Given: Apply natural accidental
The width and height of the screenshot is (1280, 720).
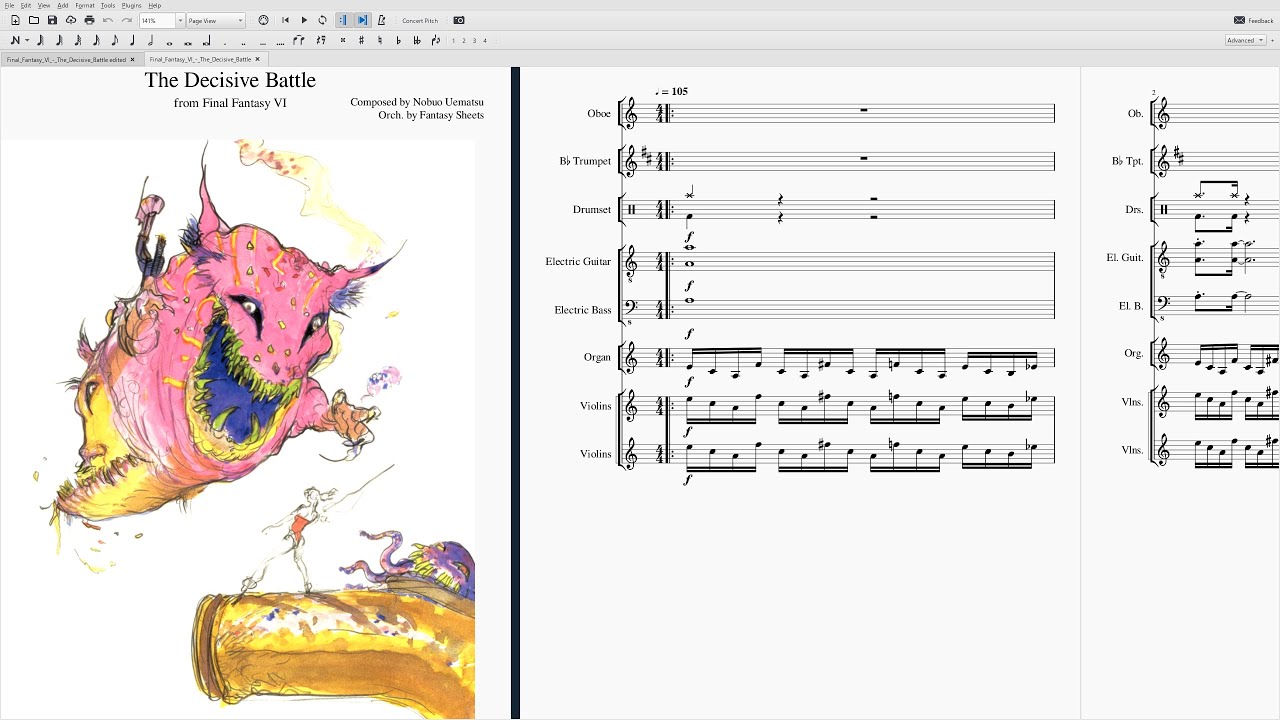Looking at the screenshot, I should [x=380, y=40].
